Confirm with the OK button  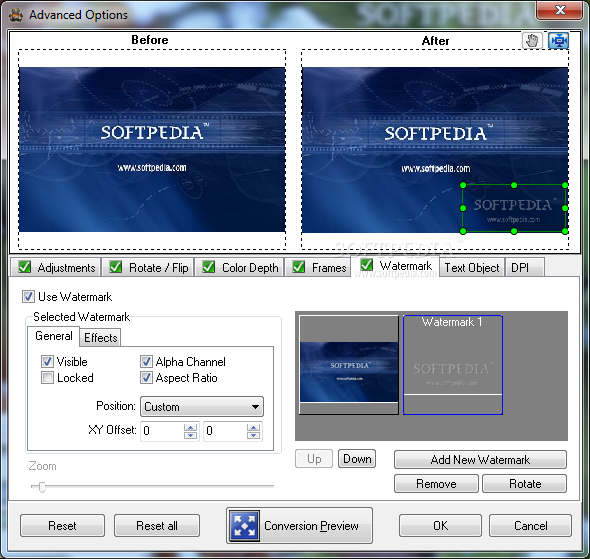[440, 526]
